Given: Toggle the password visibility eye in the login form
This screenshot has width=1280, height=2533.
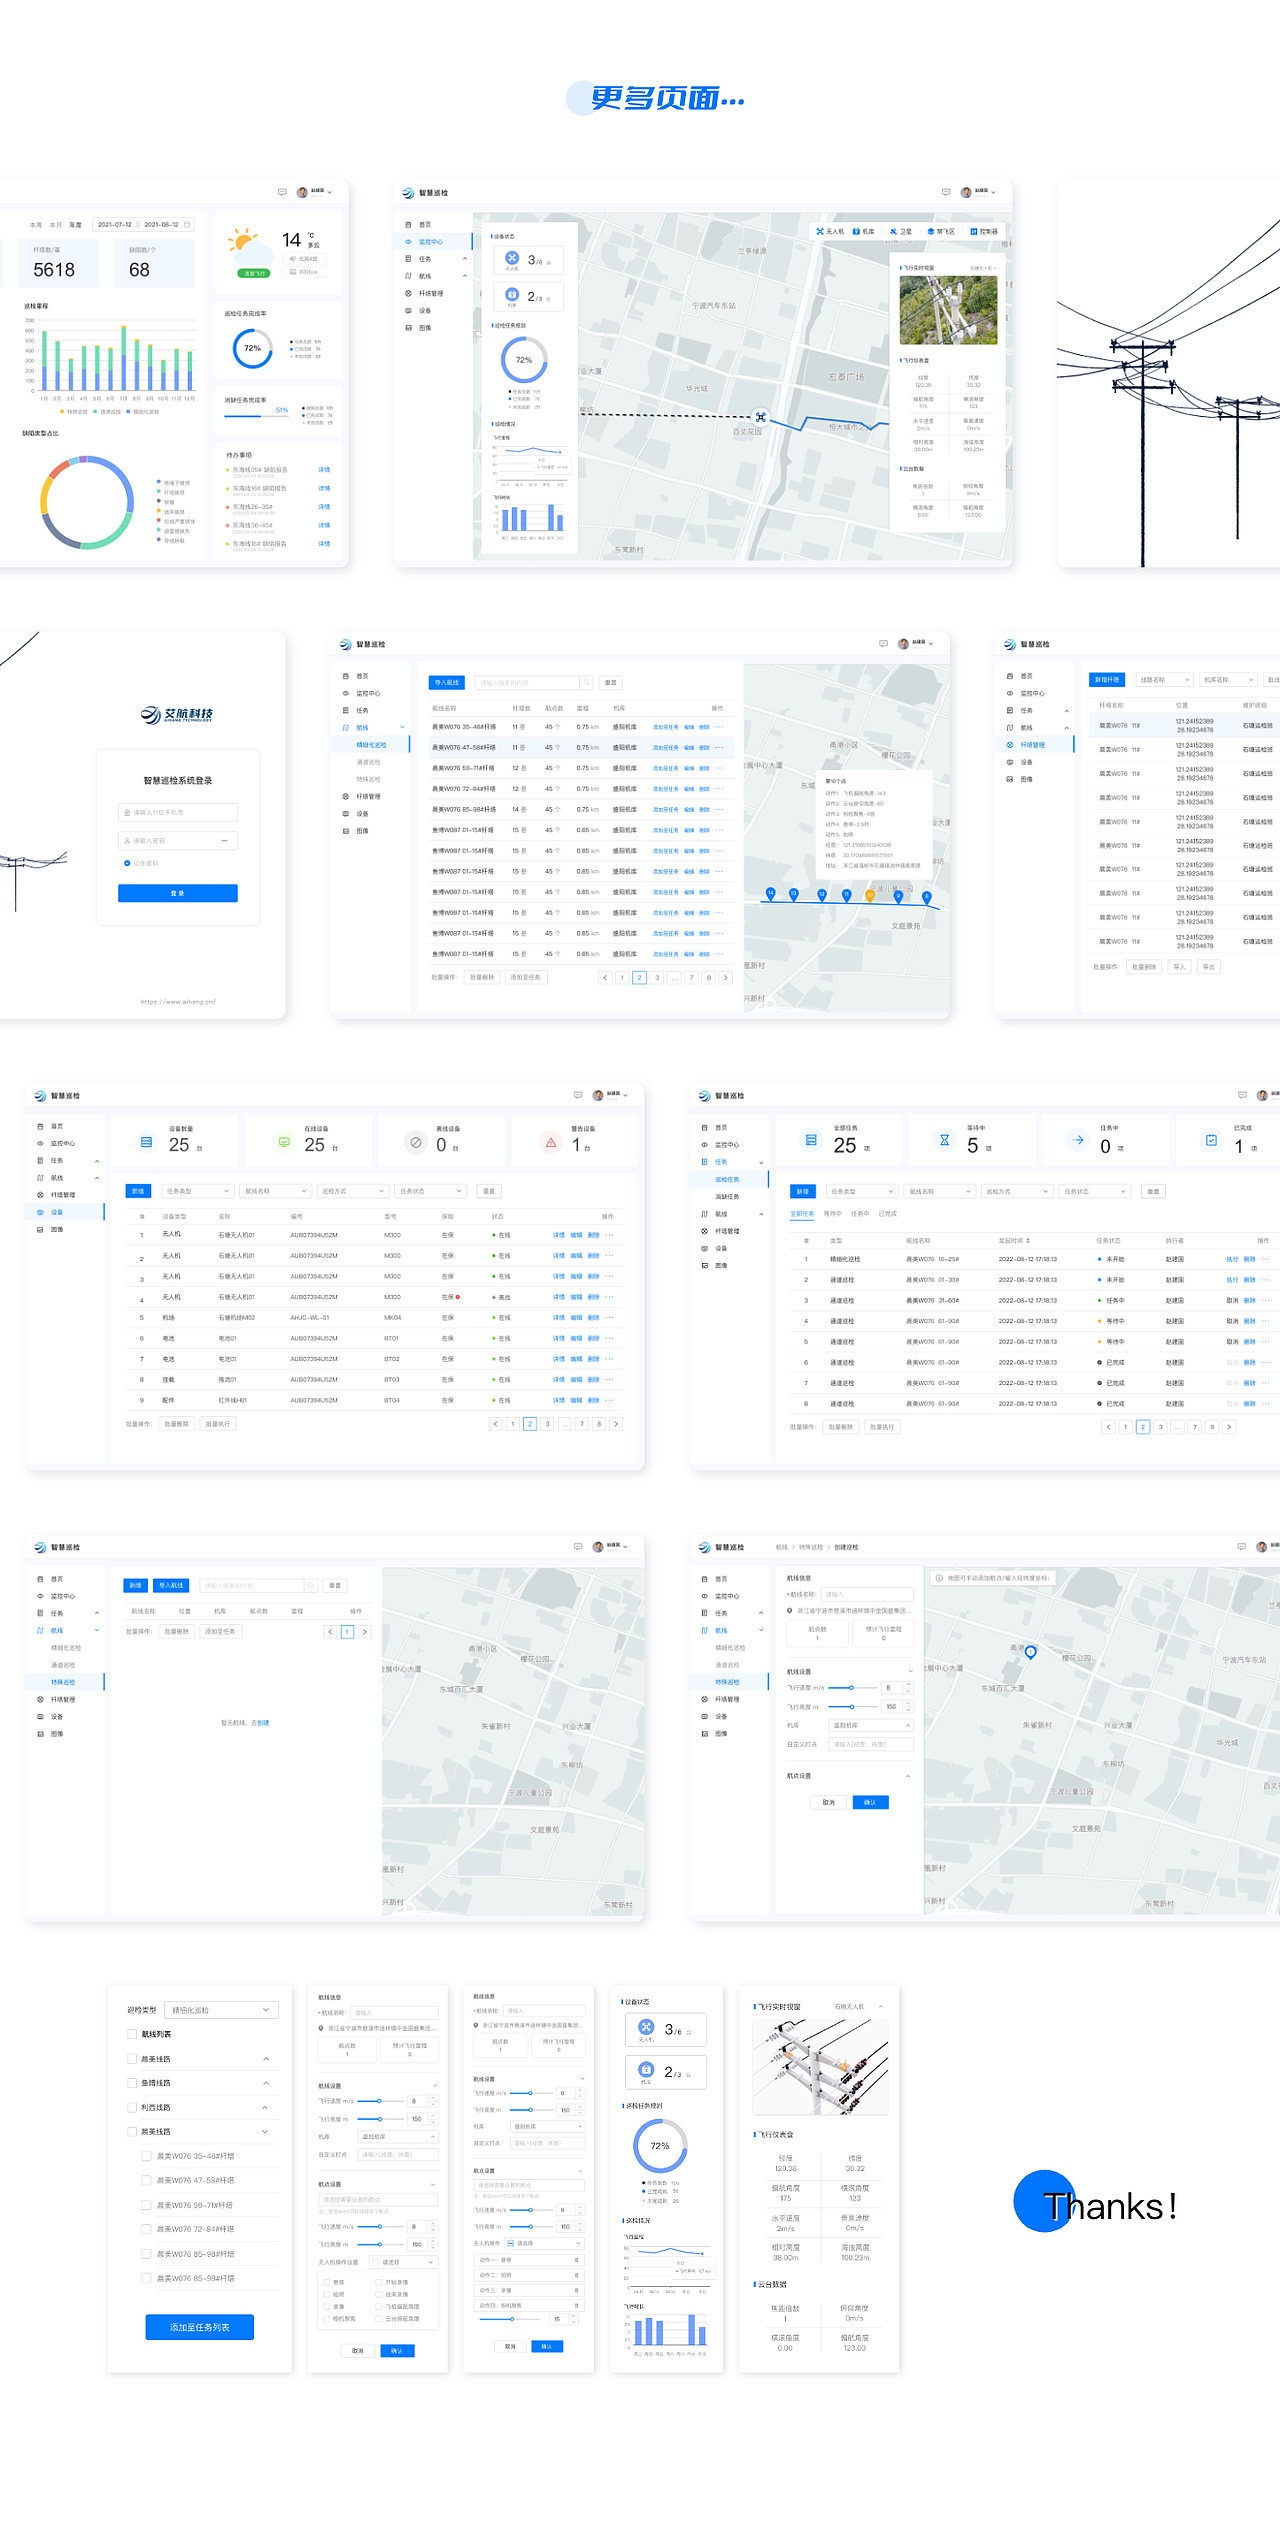Looking at the screenshot, I should [224, 841].
